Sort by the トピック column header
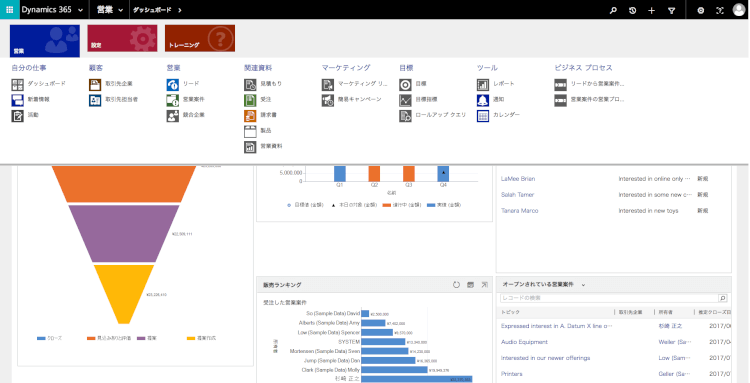 pyautogui.click(x=510, y=312)
